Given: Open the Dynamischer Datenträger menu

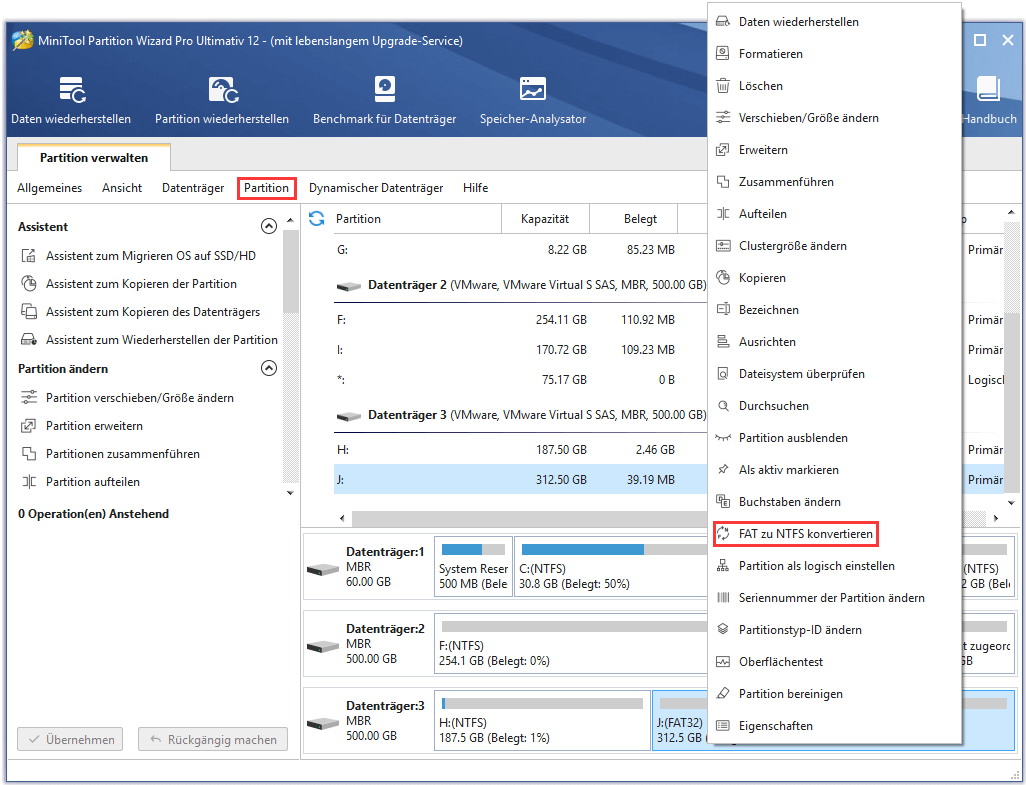Looking at the screenshot, I should tap(376, 188).
